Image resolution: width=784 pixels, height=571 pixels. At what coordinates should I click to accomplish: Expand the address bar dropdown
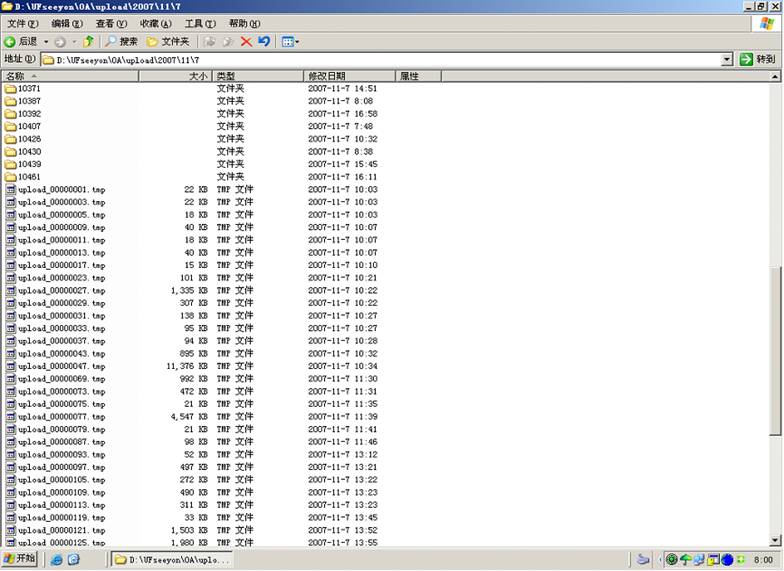(x=727, y=60)
